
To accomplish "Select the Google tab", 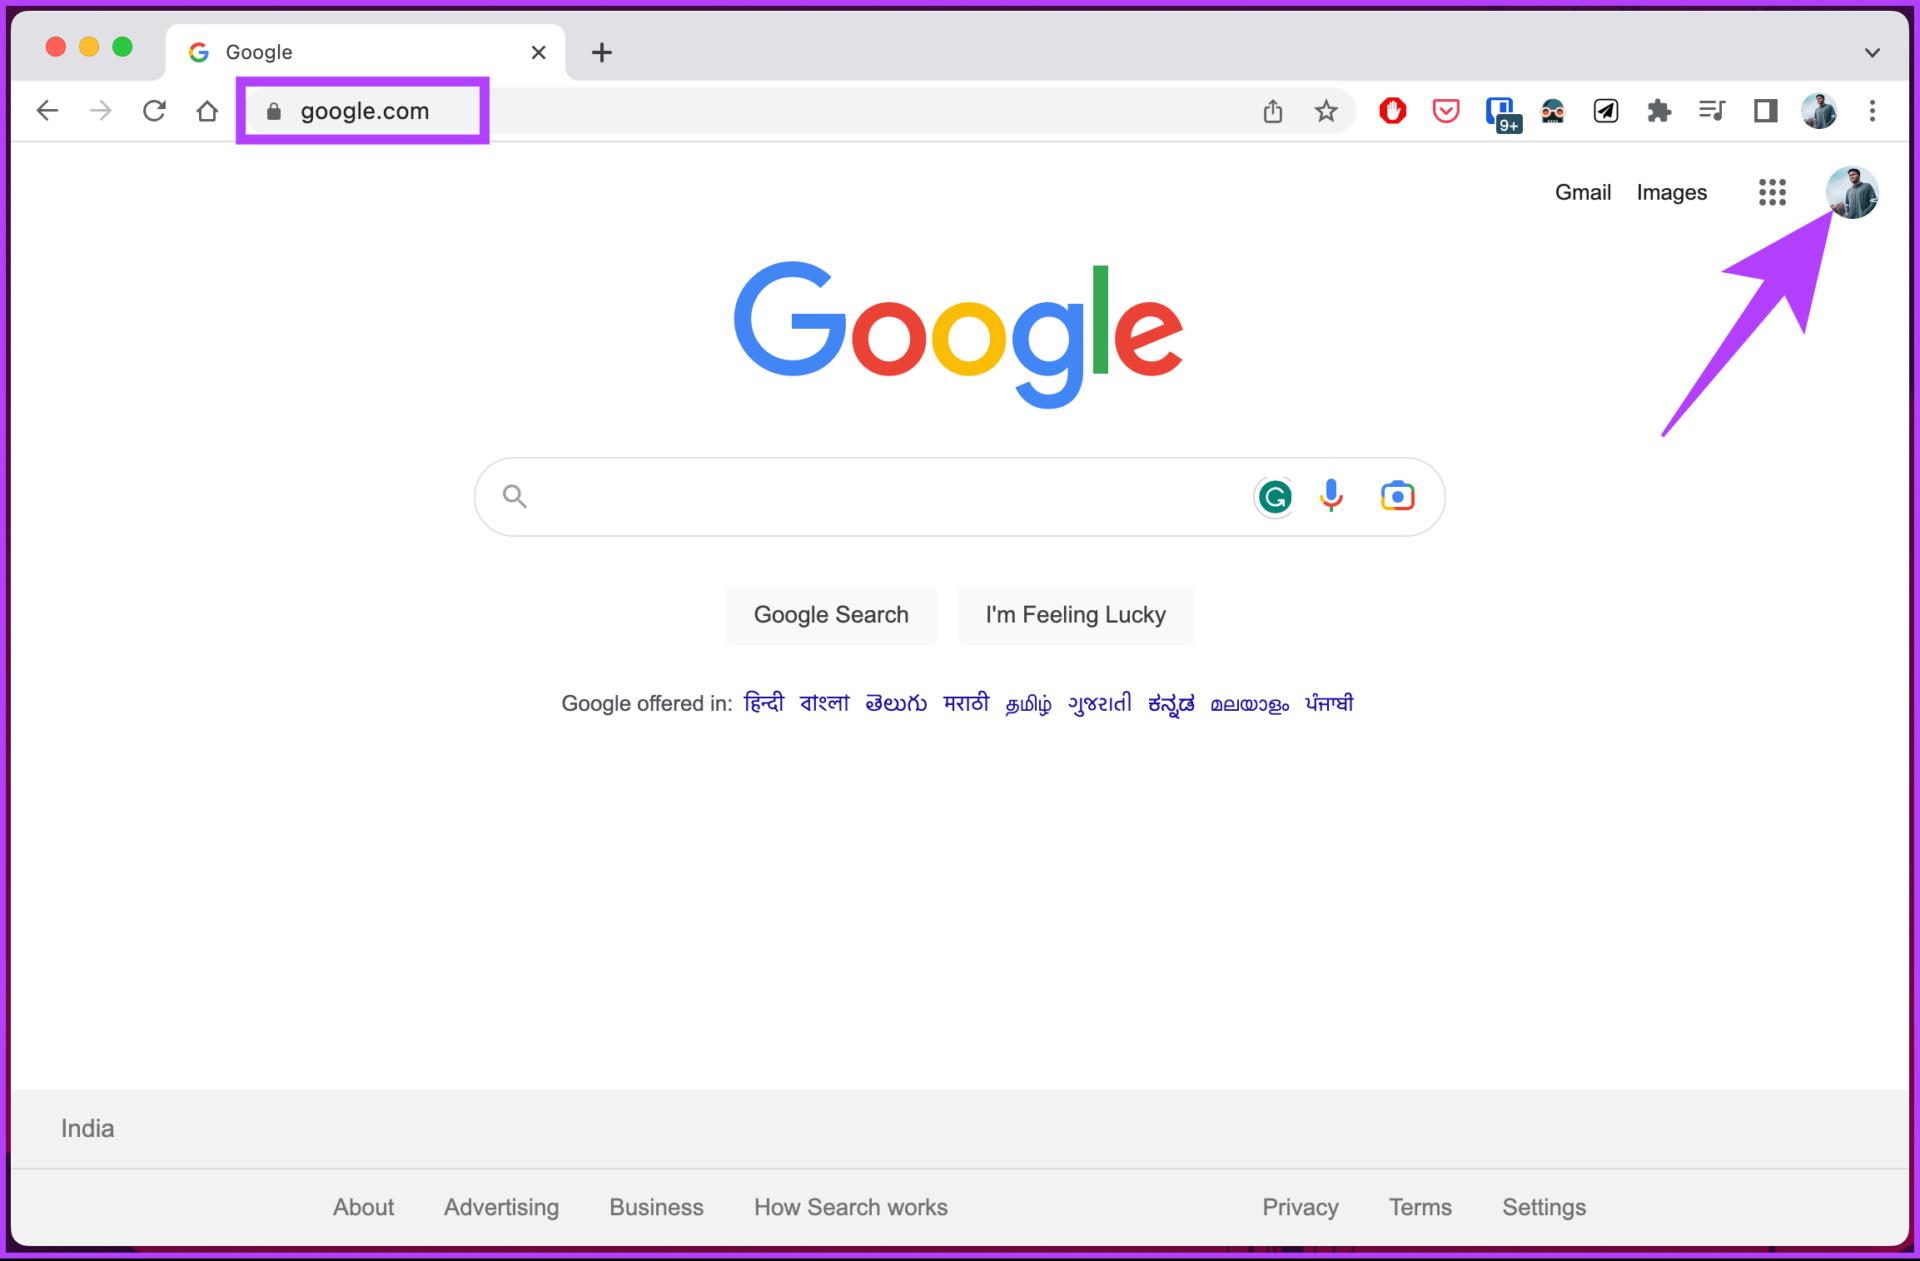I will click(365, 52).
